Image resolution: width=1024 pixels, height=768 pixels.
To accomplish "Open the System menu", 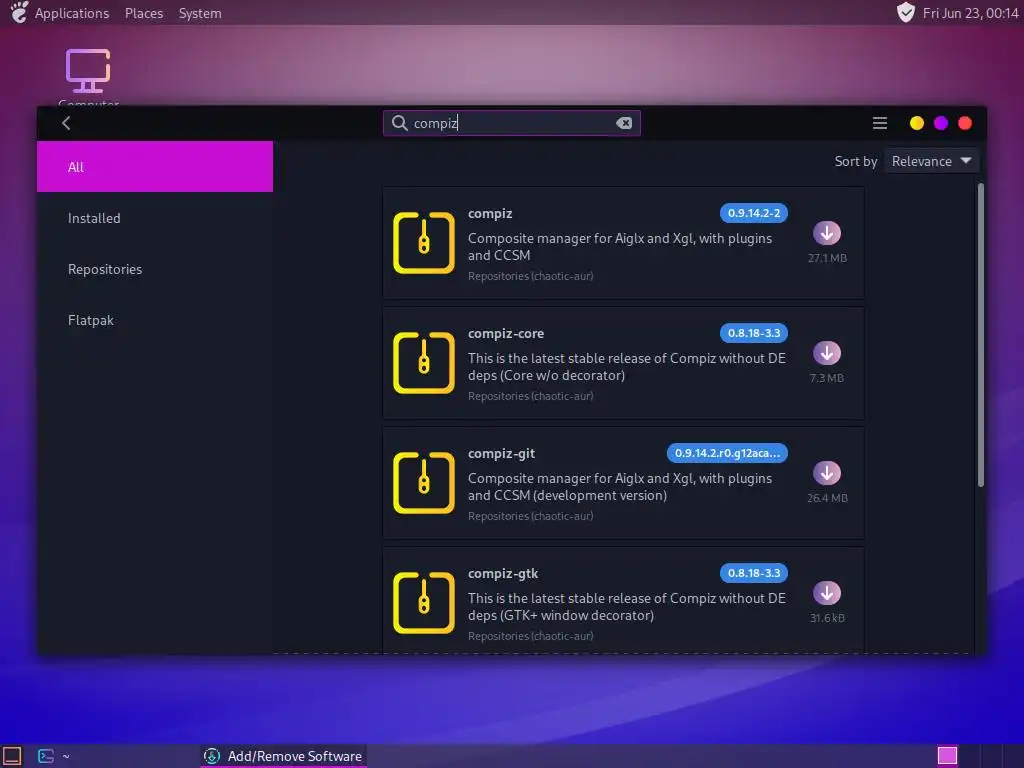I will 200,13.
